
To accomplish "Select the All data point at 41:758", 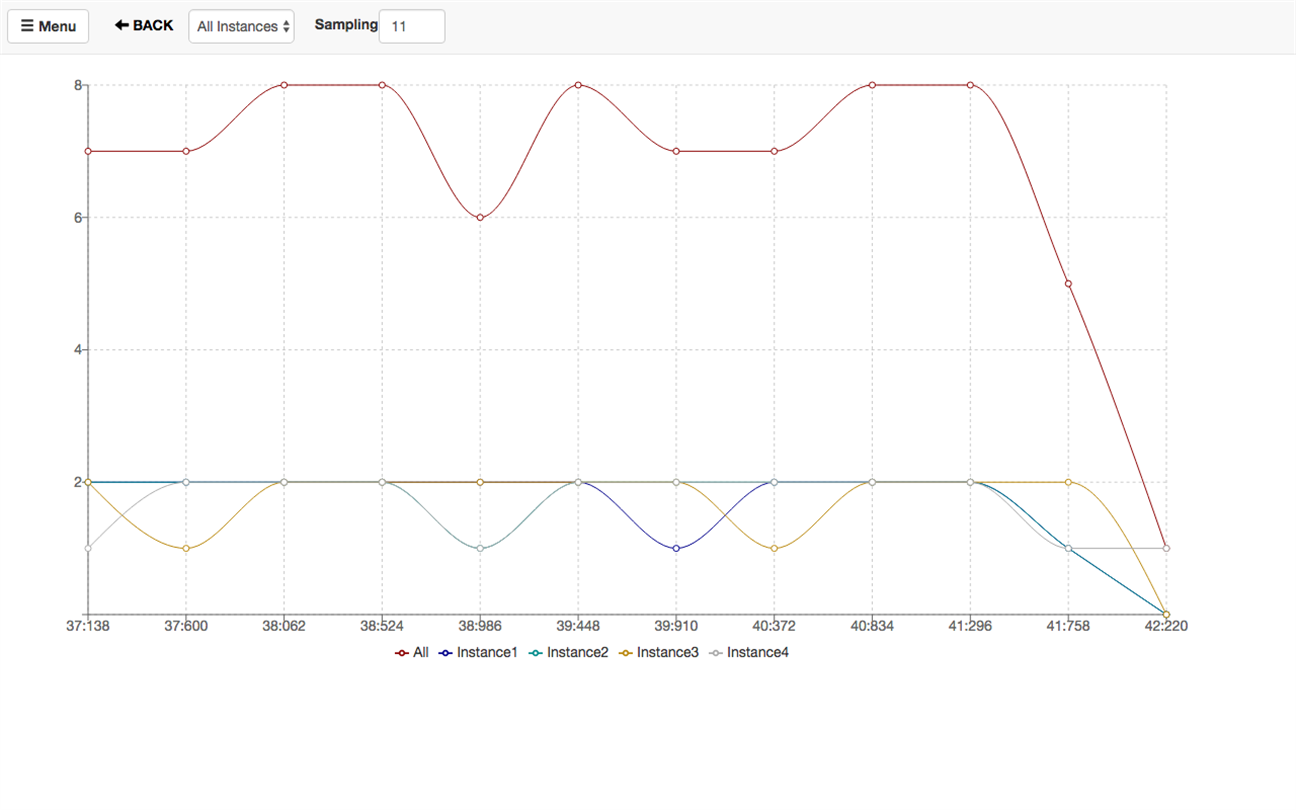I will coord(1068,284).
